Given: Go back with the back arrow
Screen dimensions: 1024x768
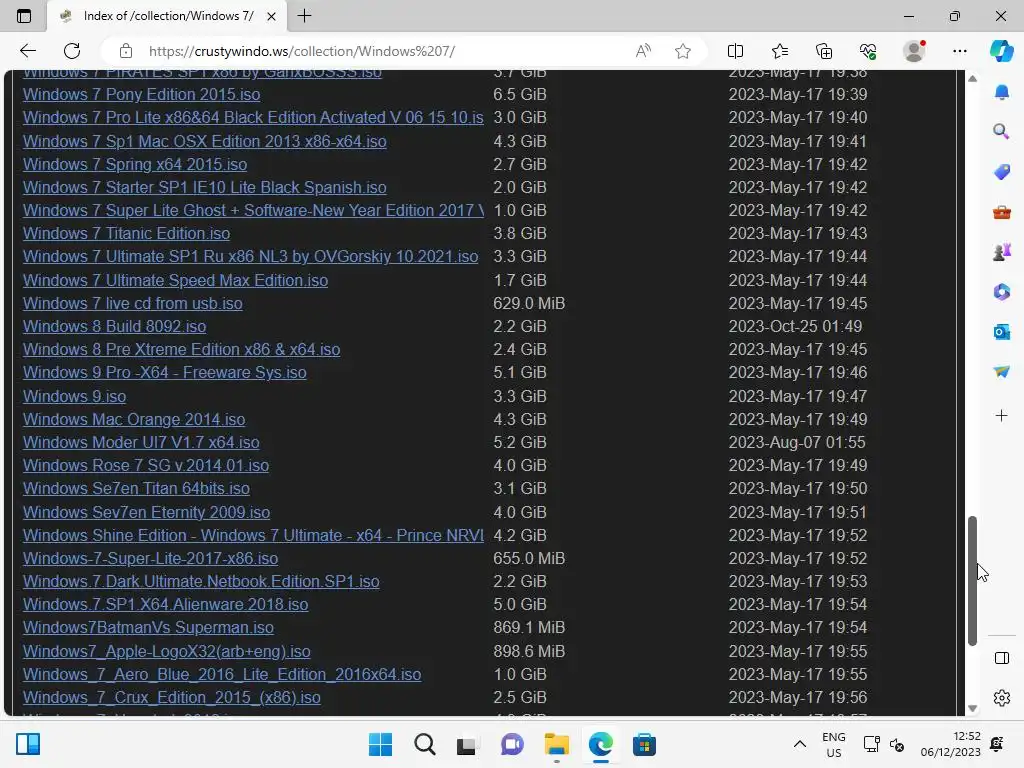Looking at the screenshot, I should [28, 51].
